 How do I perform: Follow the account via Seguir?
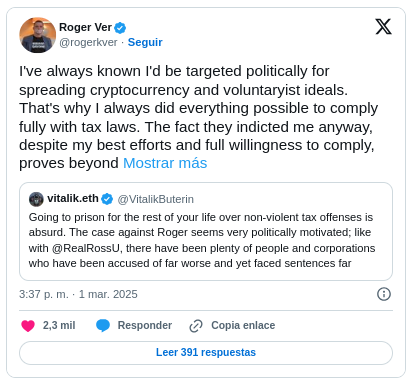click(x=145, y=42)
